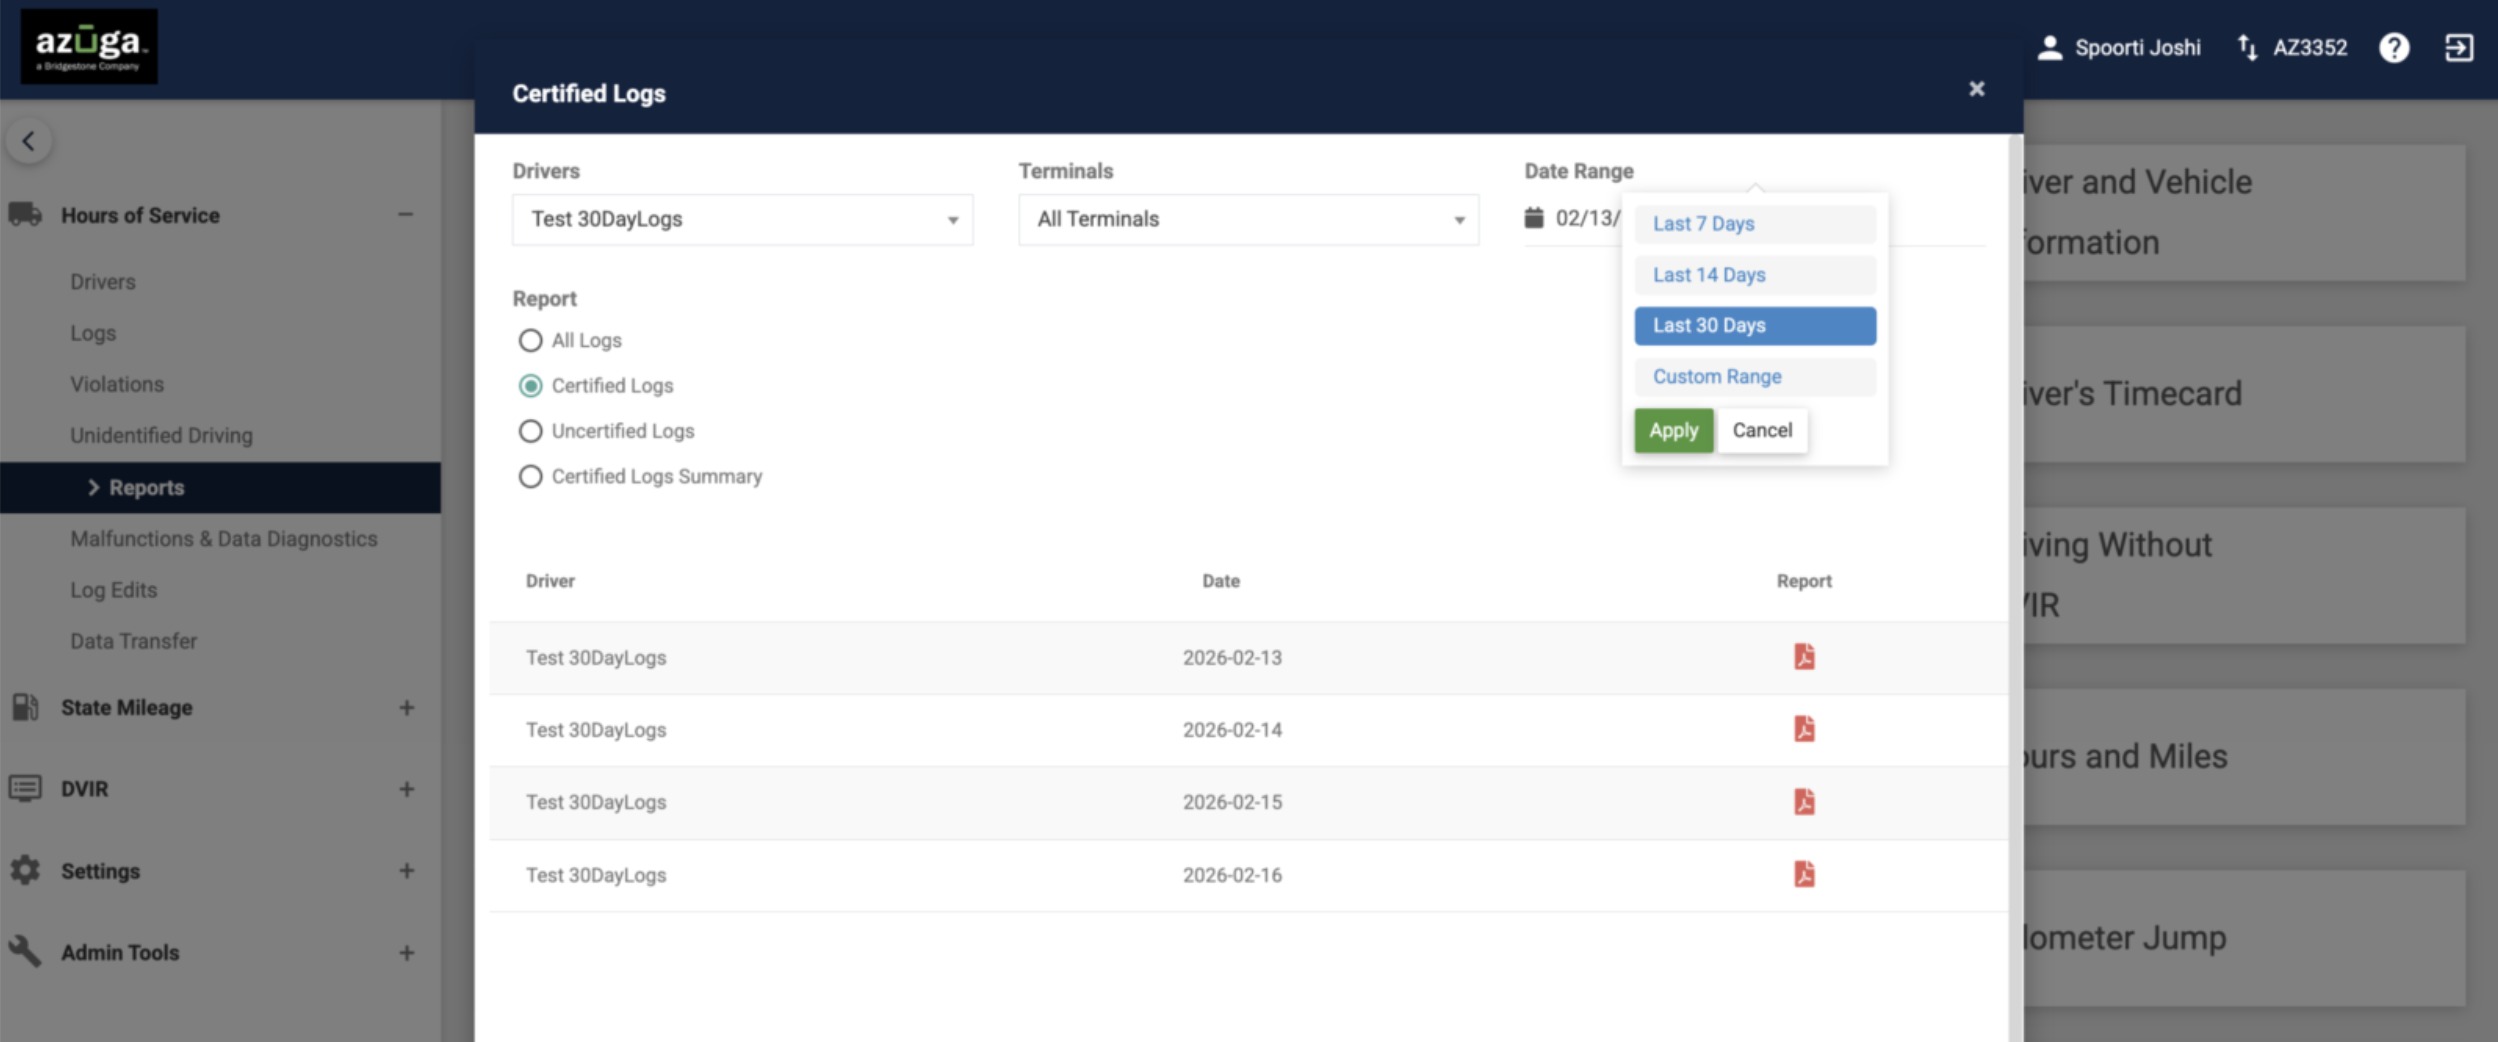The width and height of the screenshot is (2498, 1042).
Task: Click the green Apply button
Action: click(x=1674, y=430)
